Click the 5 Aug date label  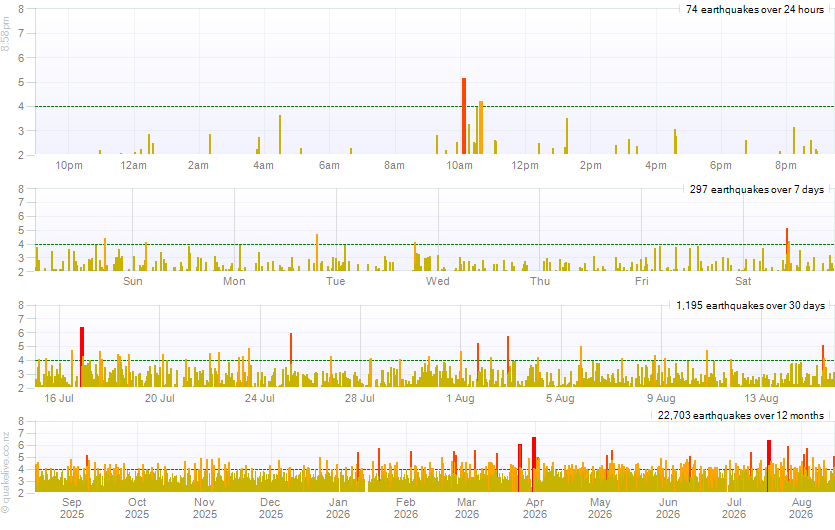560,398
